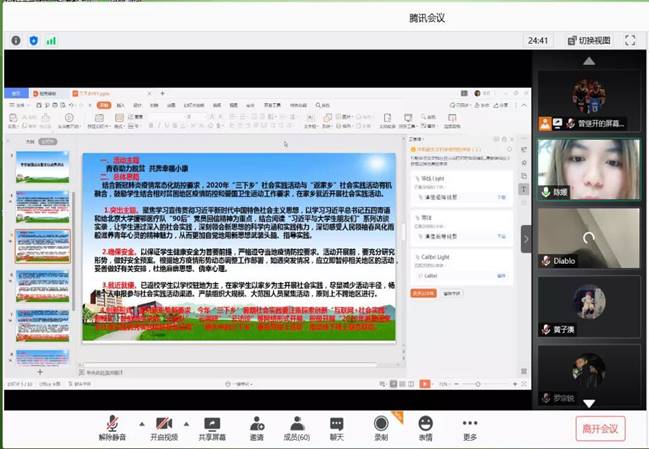Select 陈媛's video thumbnail
This screenshot has height=449, width=649.
(586, 166)
